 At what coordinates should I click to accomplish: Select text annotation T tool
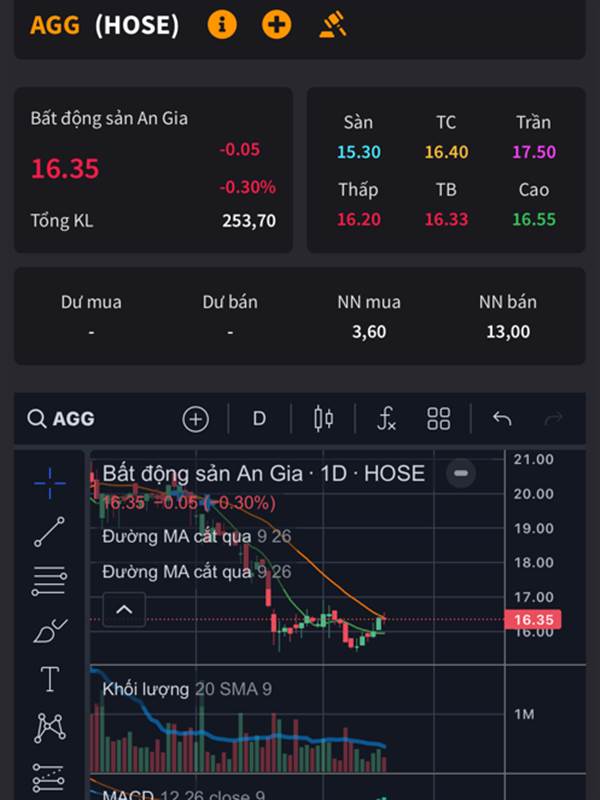pos(49,680)
